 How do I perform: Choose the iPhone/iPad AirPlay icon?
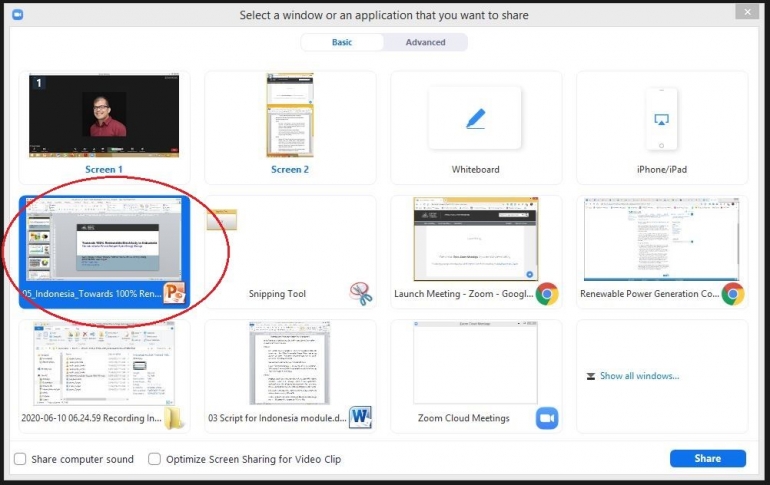coord(661,119)
